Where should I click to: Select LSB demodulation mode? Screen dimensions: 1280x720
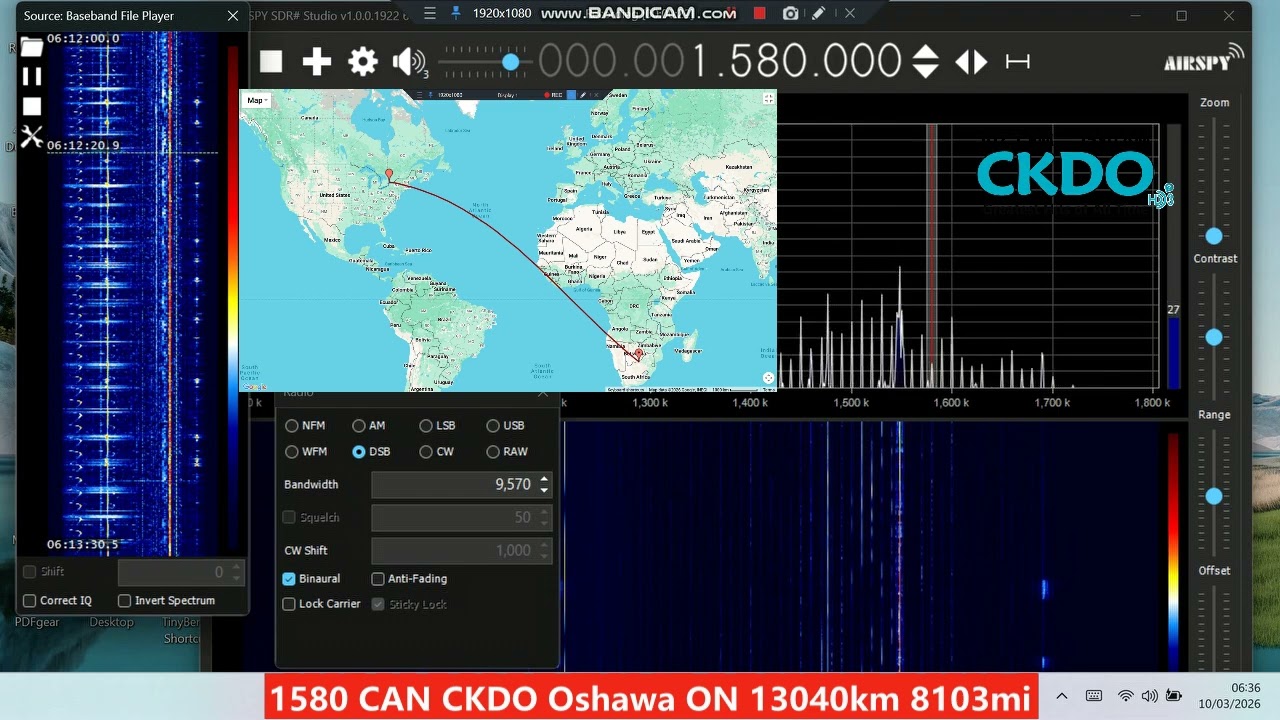point(426,426)
